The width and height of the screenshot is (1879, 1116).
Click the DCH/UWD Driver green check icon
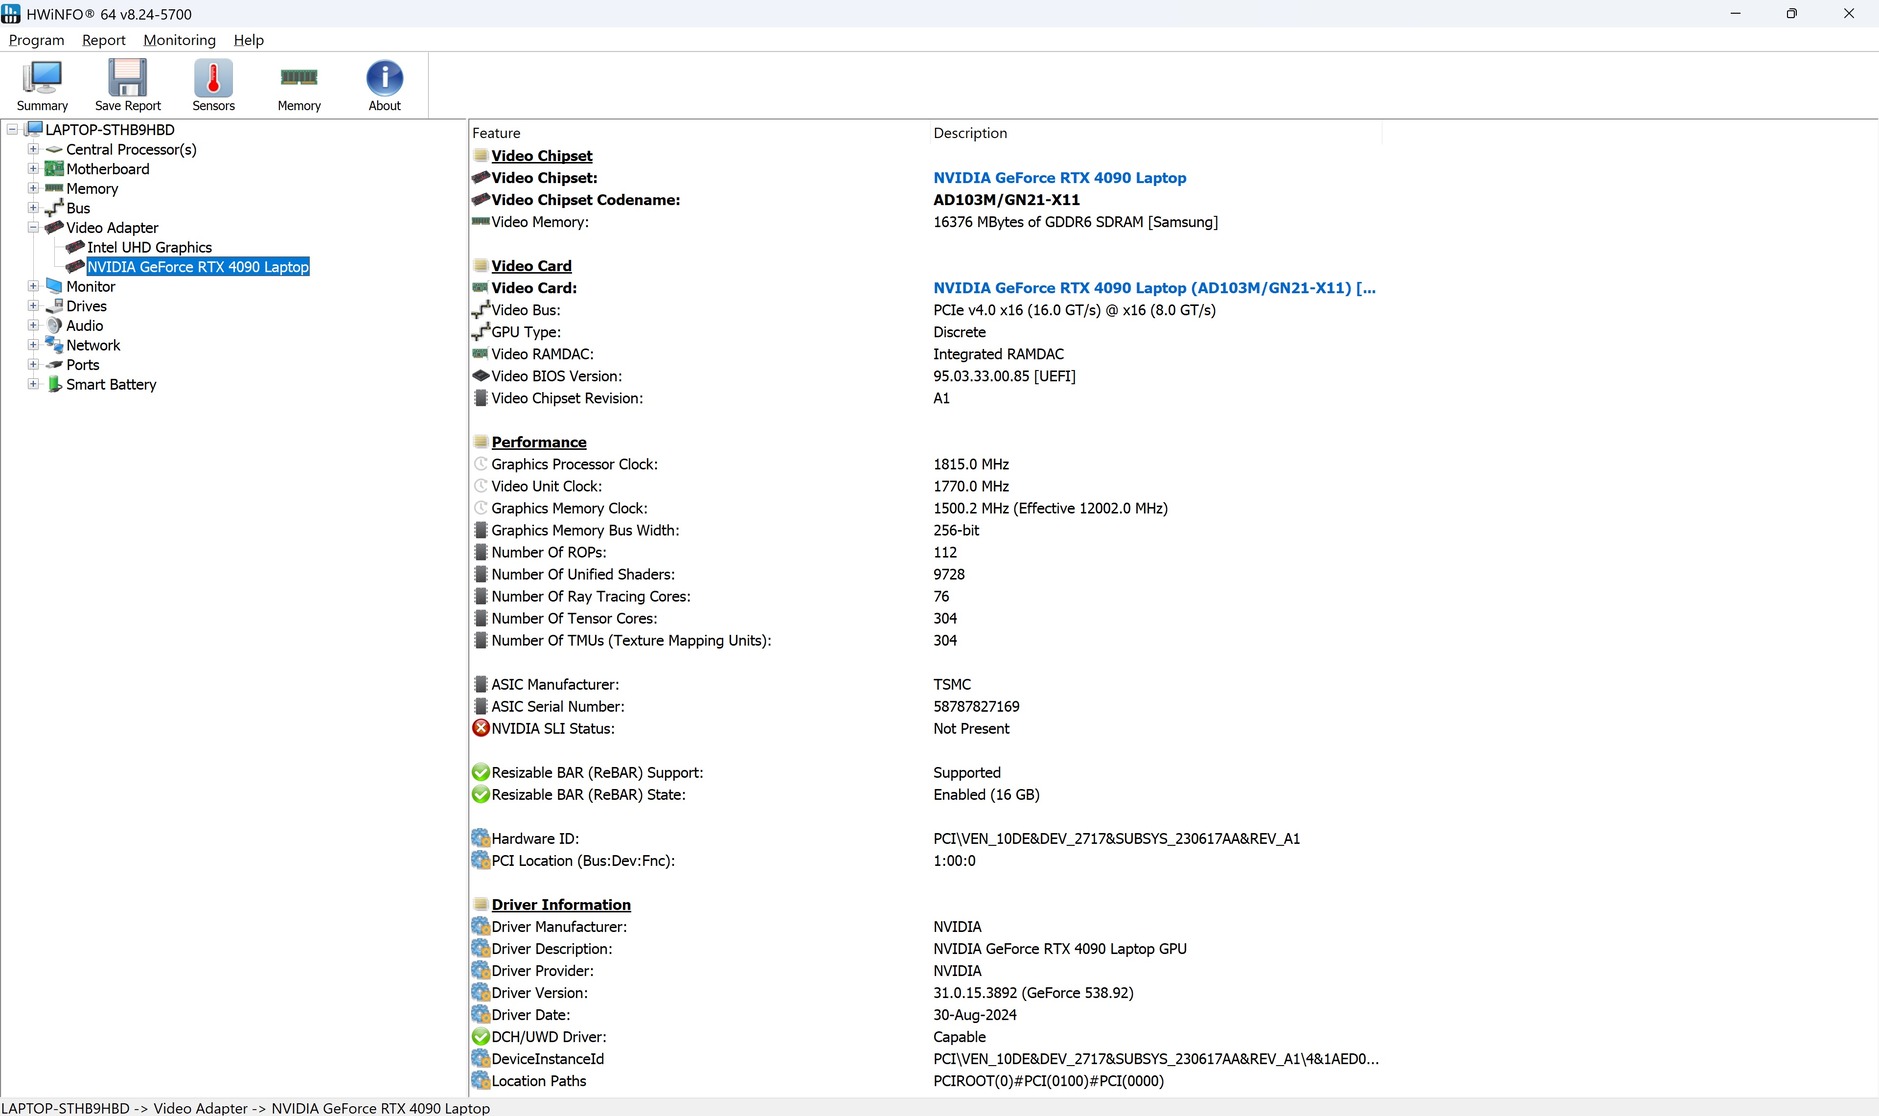tap(481, 1037)
